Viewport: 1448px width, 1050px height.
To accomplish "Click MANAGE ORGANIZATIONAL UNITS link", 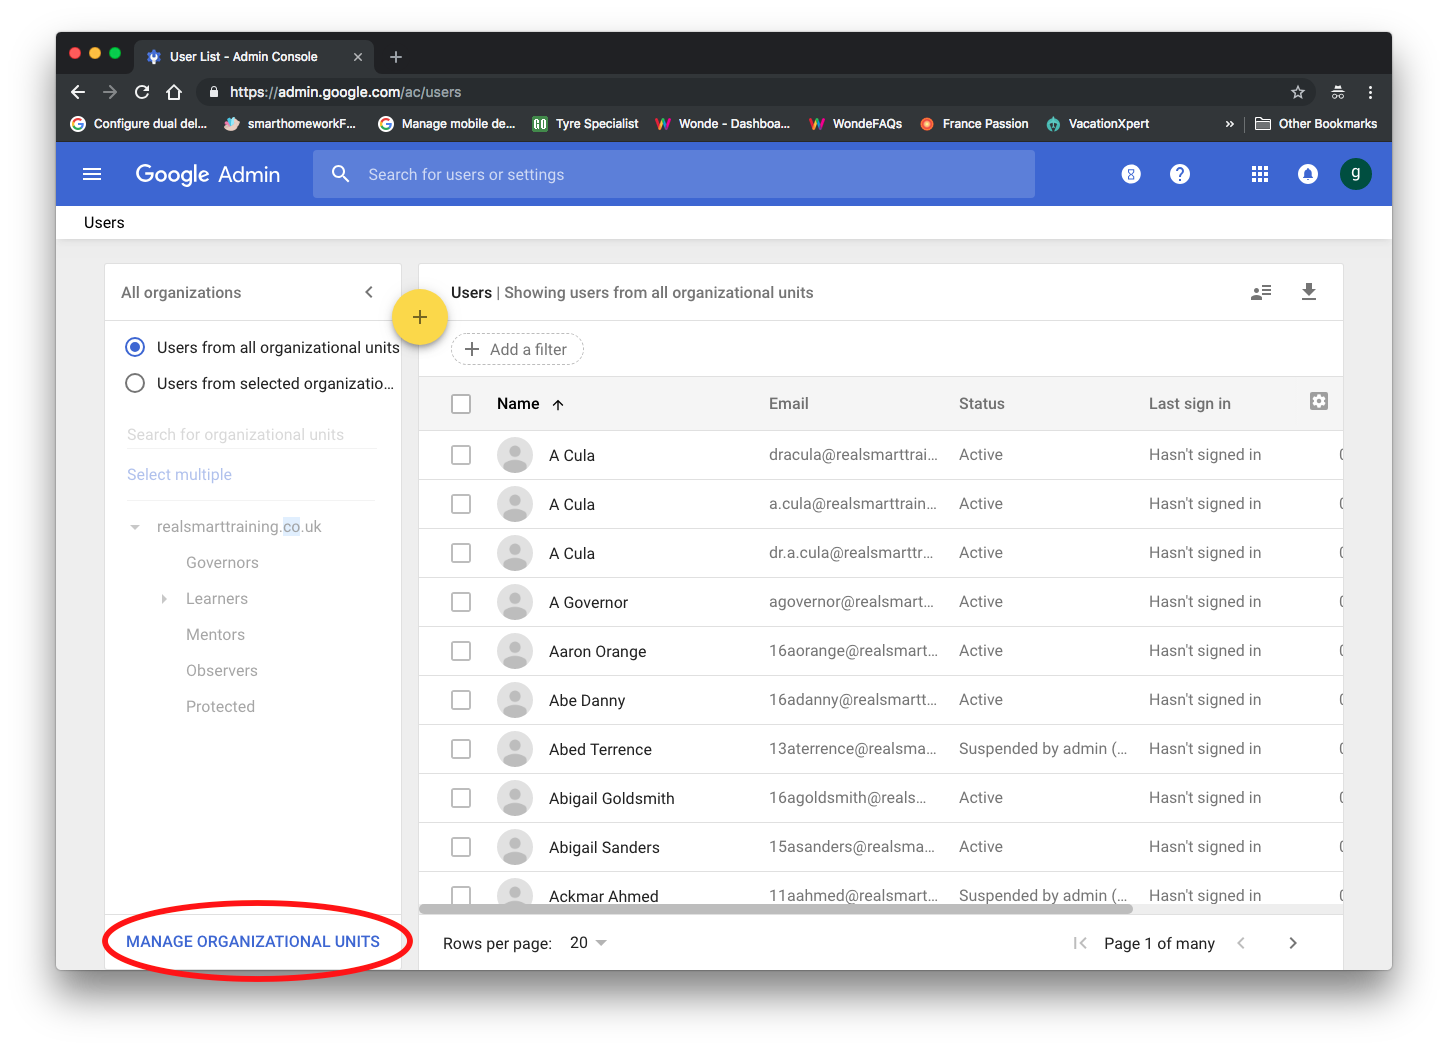I will (253, 941).
